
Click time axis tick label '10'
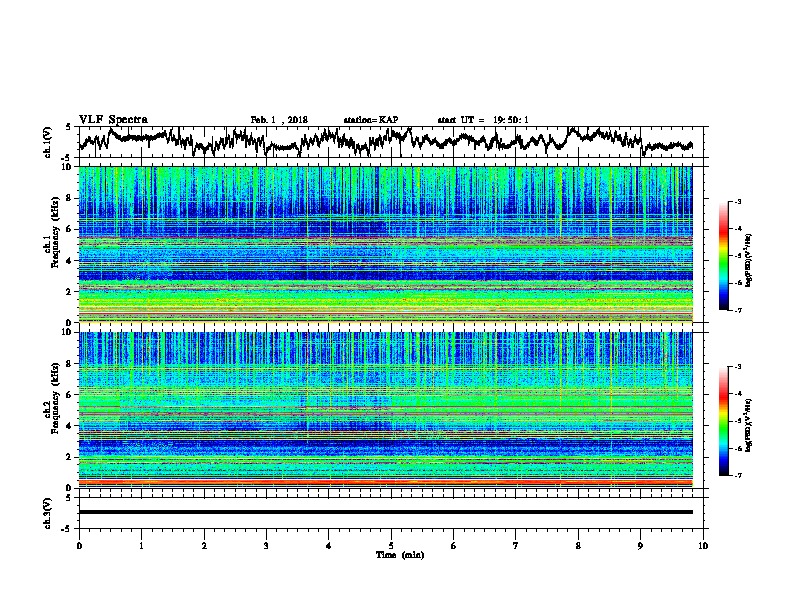pos(703,546)
